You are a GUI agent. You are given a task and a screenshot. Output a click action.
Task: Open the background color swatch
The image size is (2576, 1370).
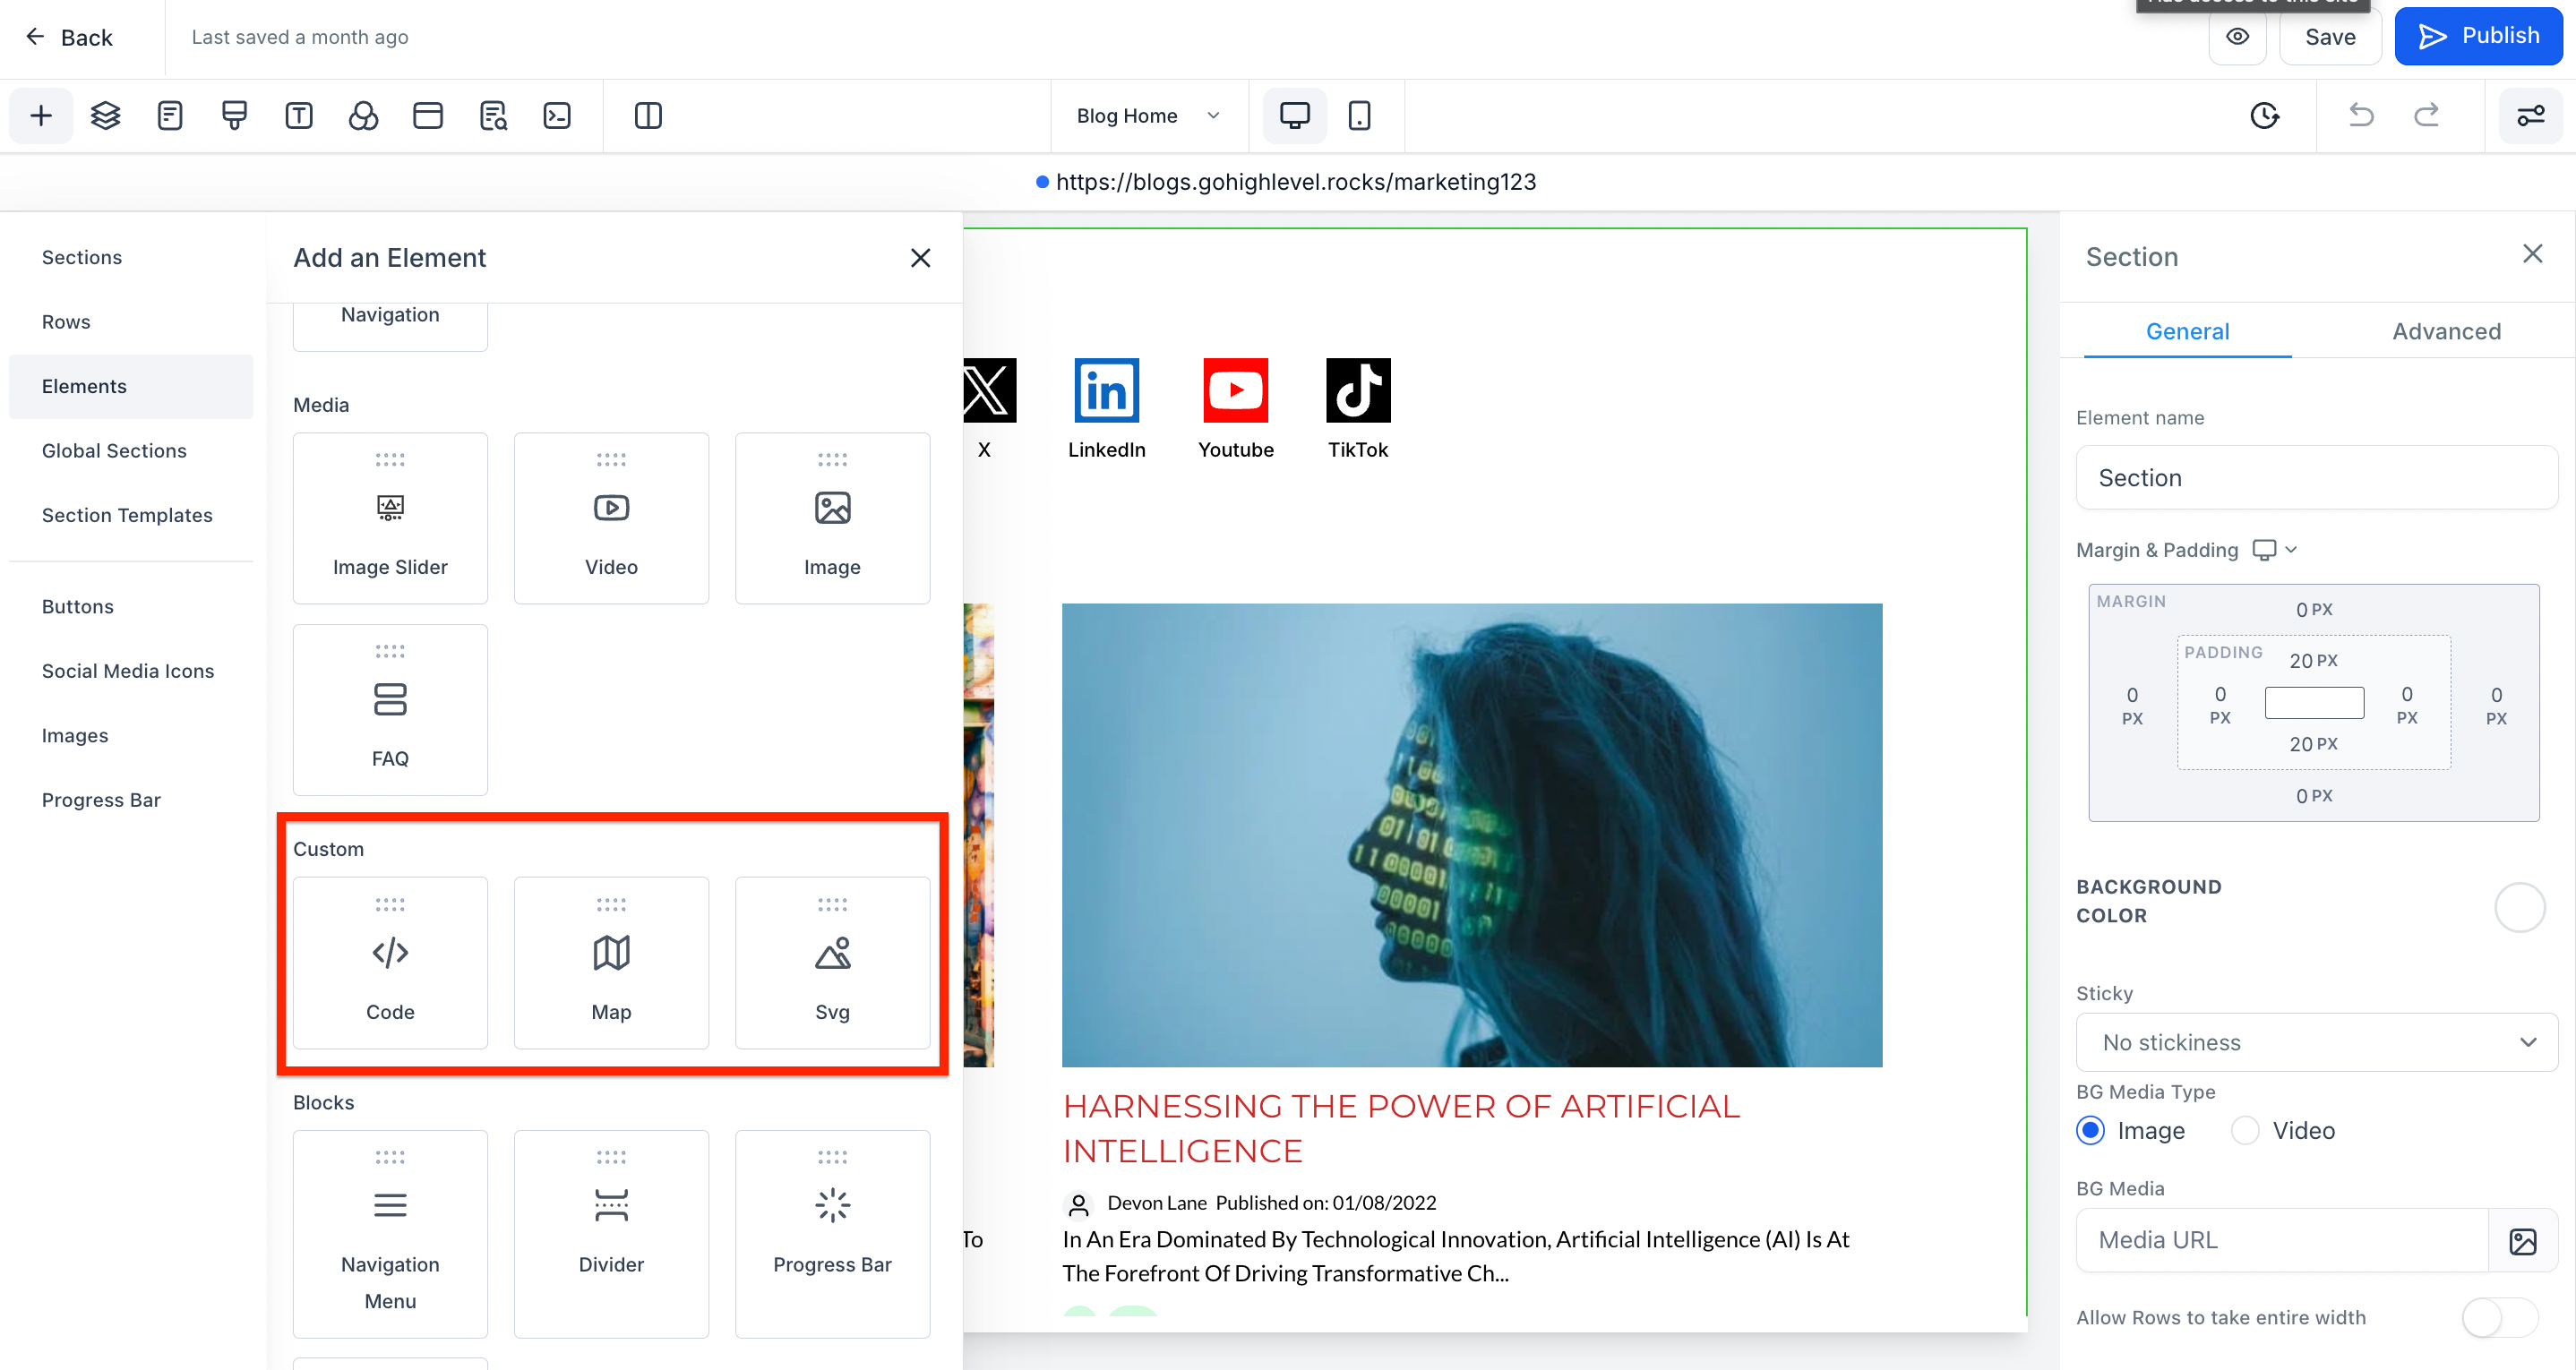(2518, 907)
